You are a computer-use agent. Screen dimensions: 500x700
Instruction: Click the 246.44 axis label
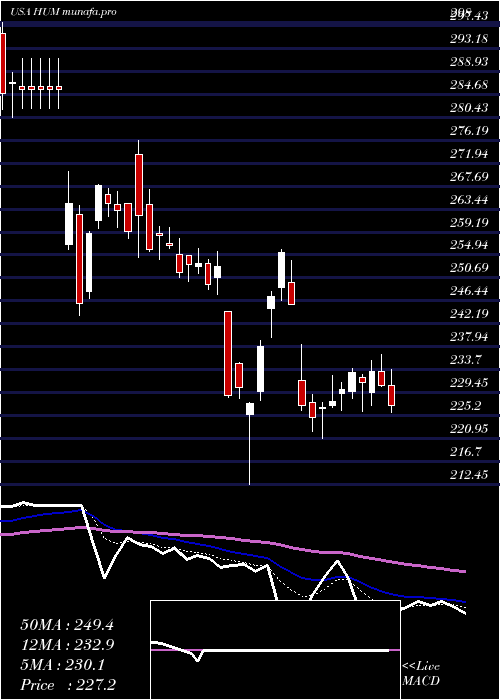469,292
